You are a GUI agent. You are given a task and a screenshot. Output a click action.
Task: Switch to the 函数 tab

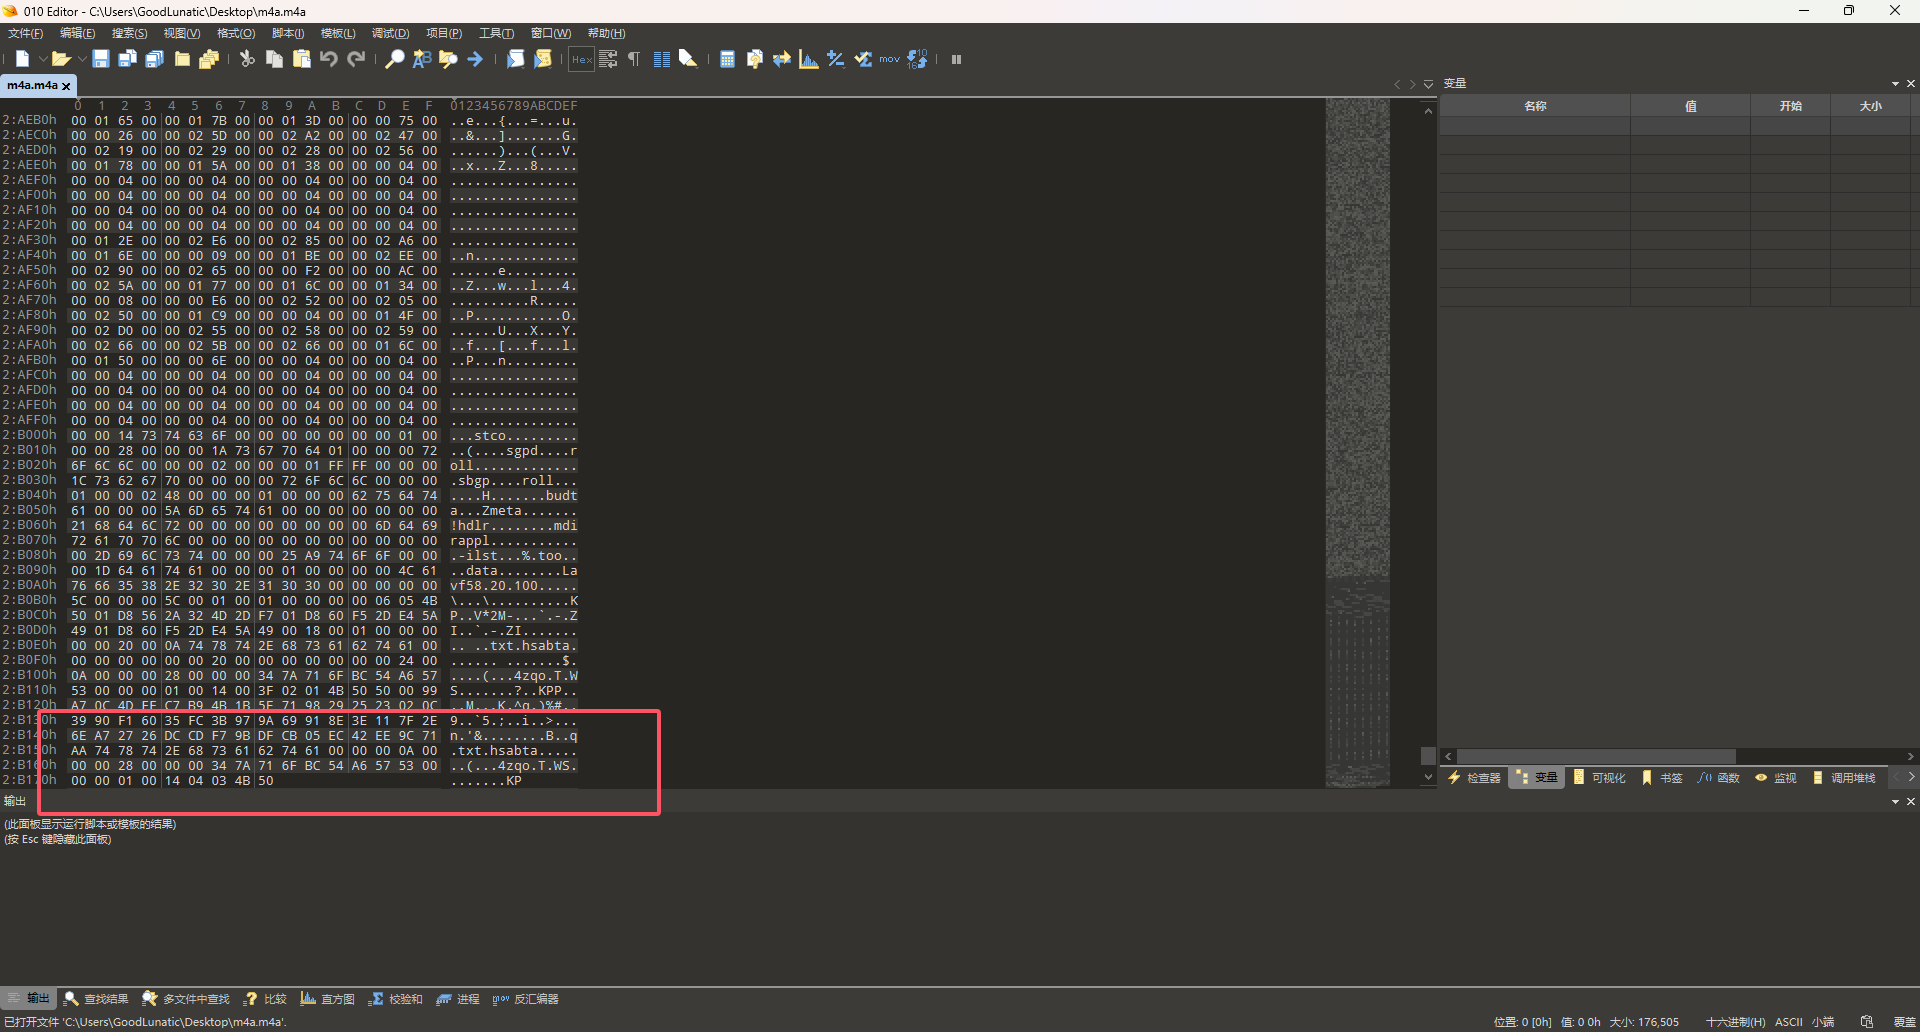tap(1719, 777)
